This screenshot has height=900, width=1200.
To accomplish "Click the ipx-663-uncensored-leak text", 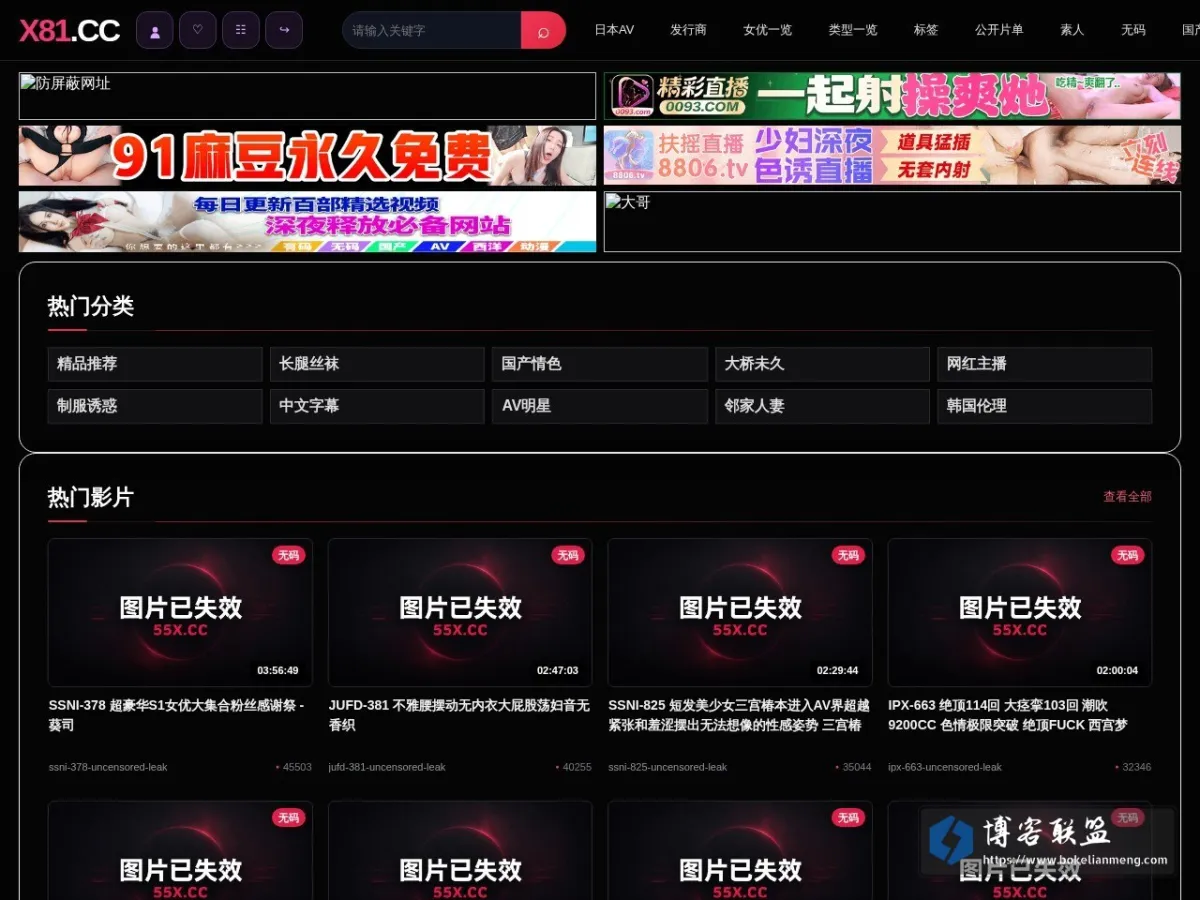I will coord(945,767).
